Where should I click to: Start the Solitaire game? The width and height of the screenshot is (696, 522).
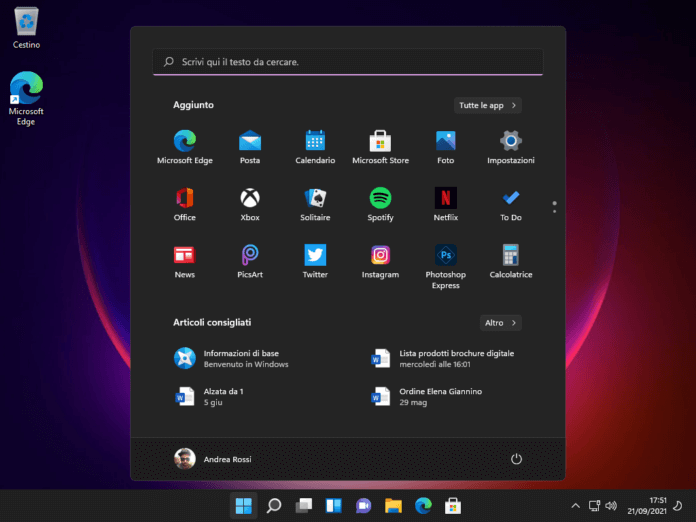(315, 204)
